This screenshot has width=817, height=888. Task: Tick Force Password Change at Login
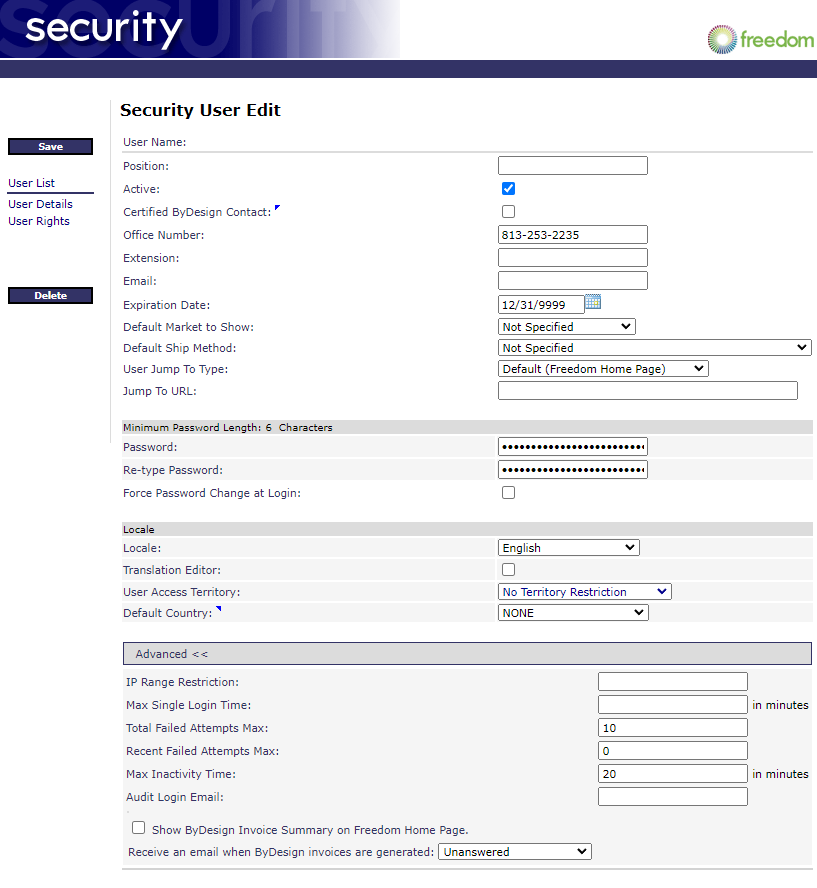pyautogui.click(x=508, y=492)
